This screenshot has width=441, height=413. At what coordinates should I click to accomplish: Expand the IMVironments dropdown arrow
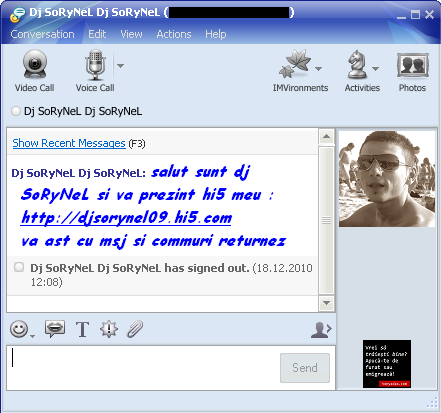pos(319,69)
